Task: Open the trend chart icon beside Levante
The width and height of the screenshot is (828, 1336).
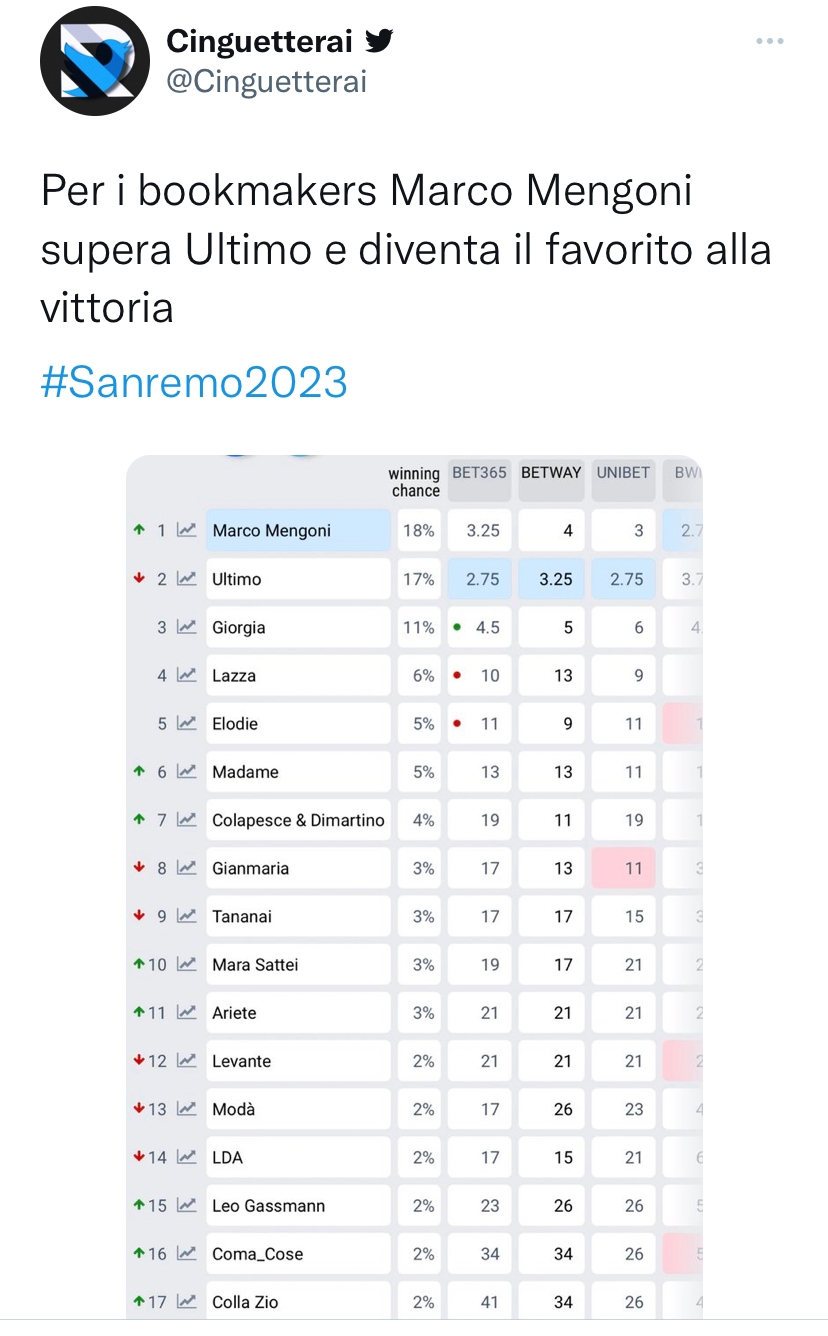Action: click(x=186, y=1061)
